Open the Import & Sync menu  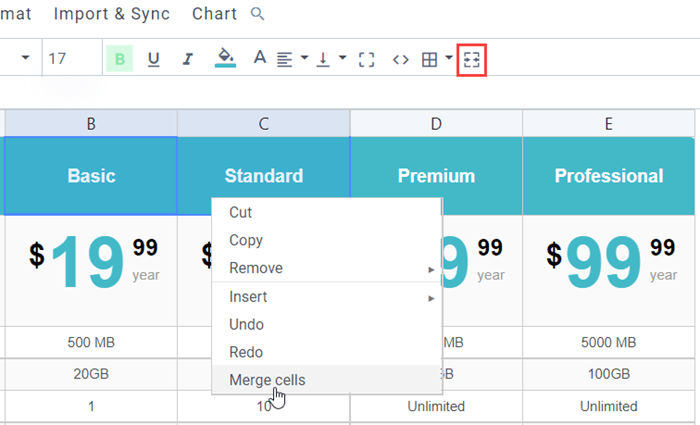click(112, 14)
